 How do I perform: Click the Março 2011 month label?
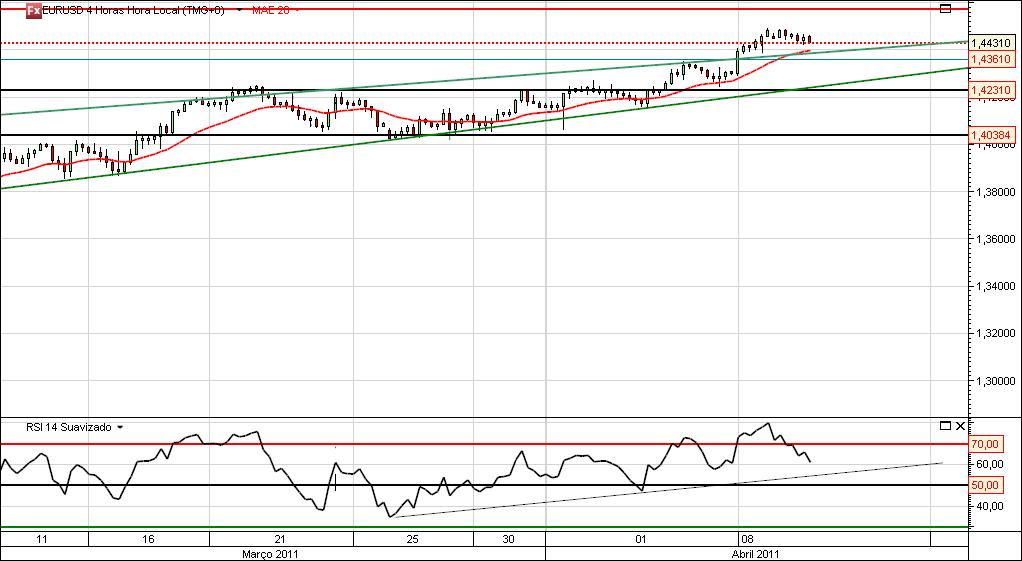[270, 554]
